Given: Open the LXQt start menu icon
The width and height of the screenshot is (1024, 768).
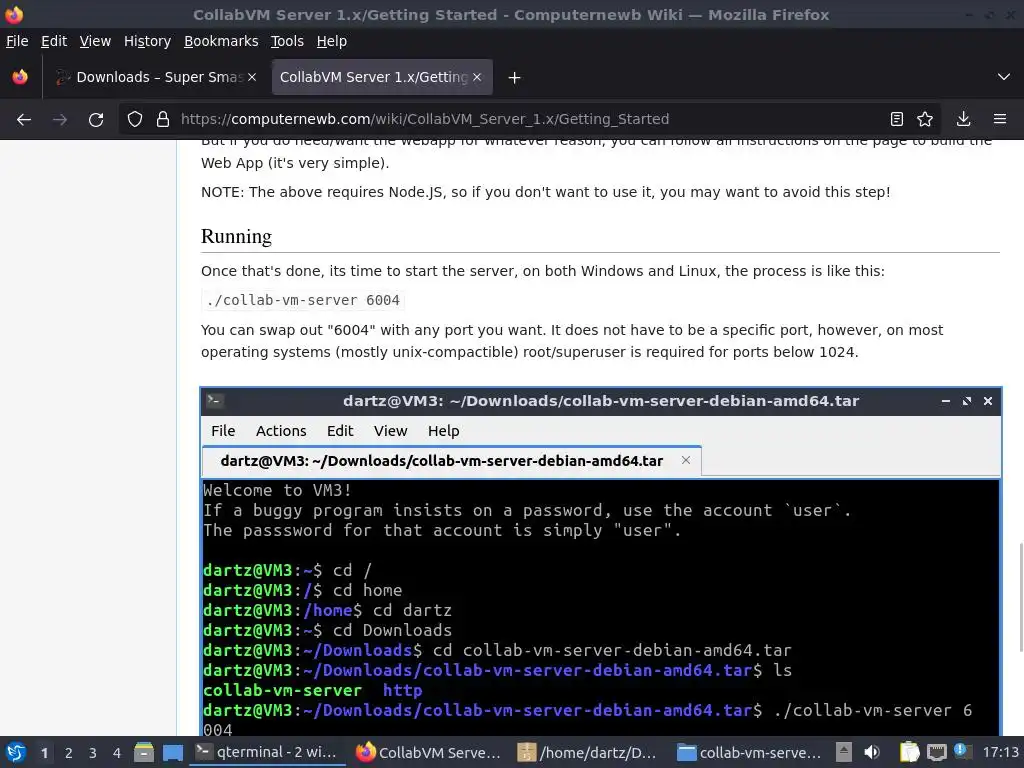Looking at the screenshot, I should (16, 753).
